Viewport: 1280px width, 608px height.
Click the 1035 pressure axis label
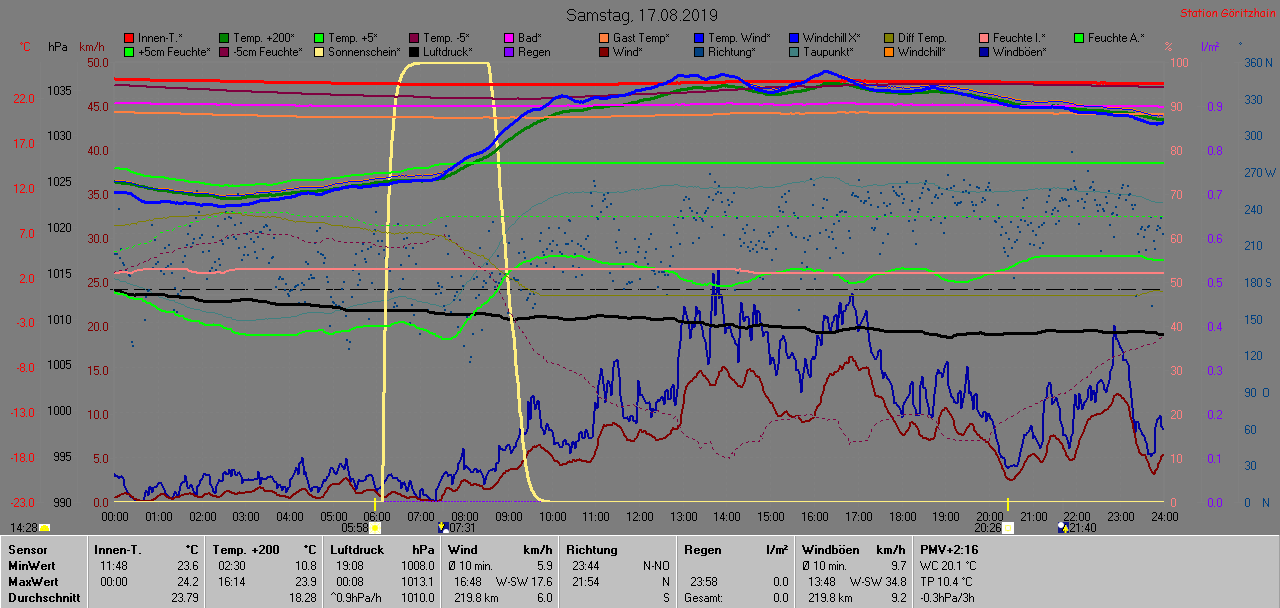click(x=59, y=90)
